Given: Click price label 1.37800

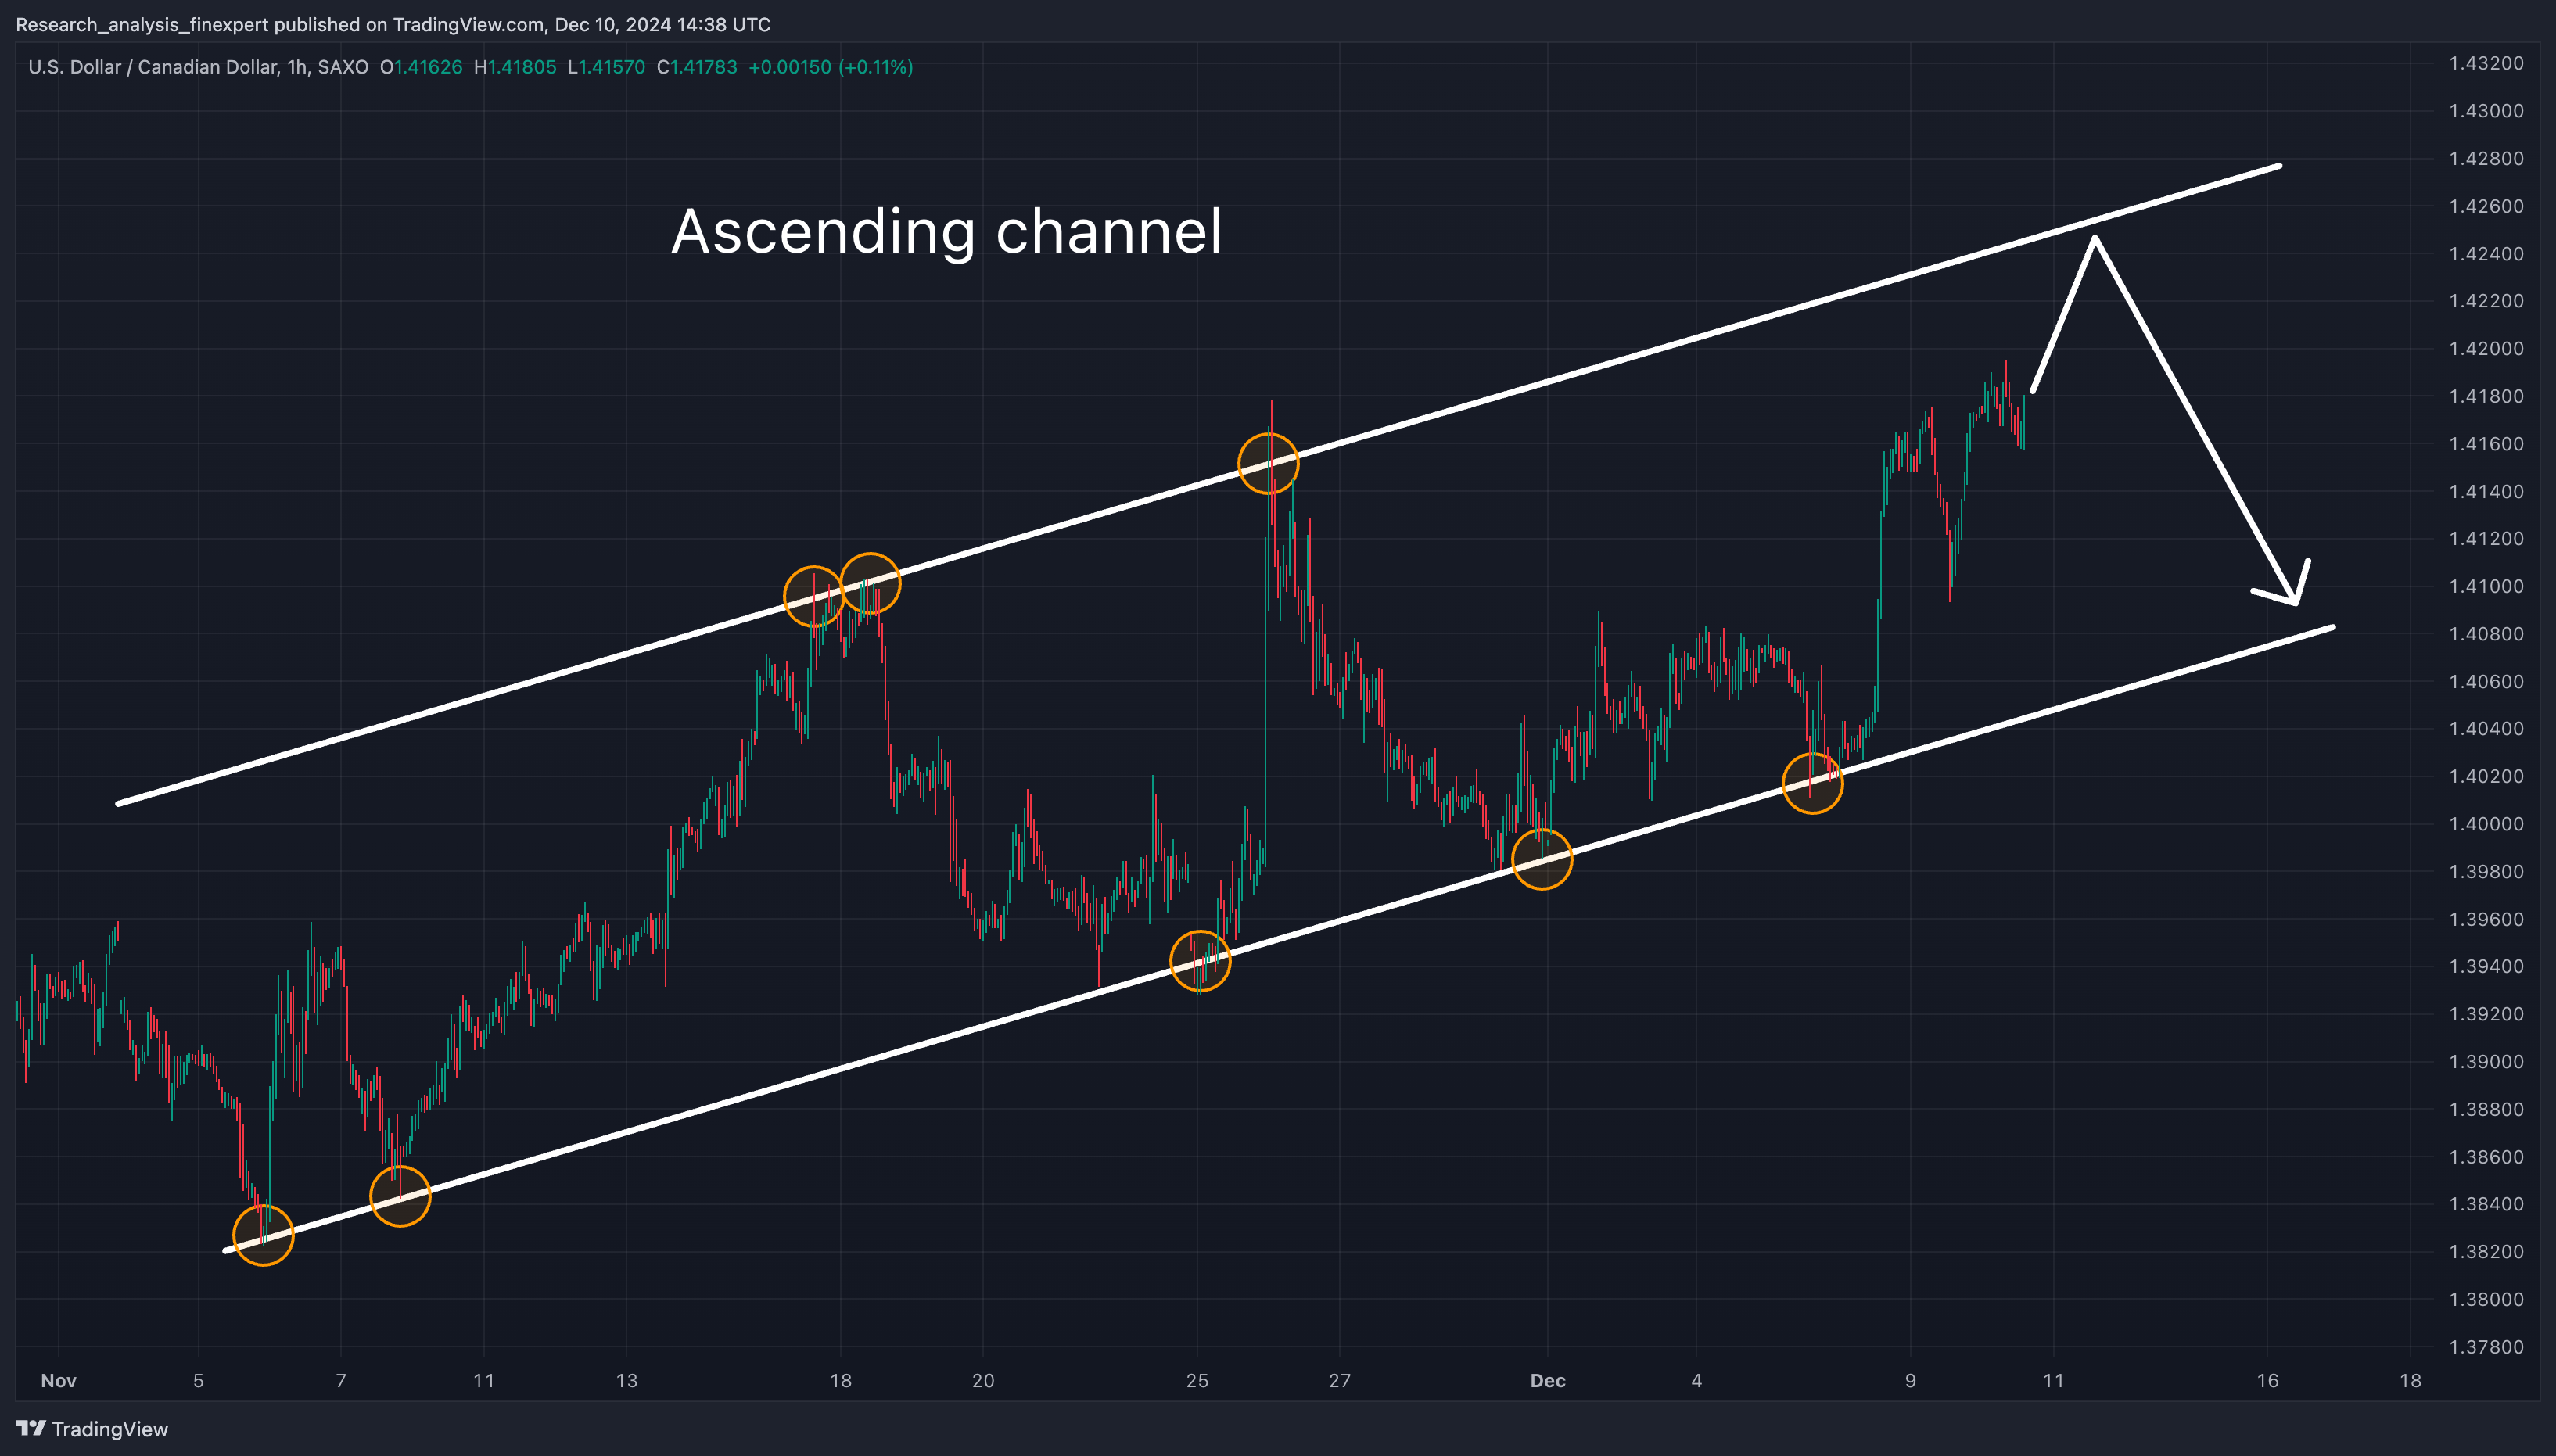Looking at the screenshot, I should tap(2486, 1346).
